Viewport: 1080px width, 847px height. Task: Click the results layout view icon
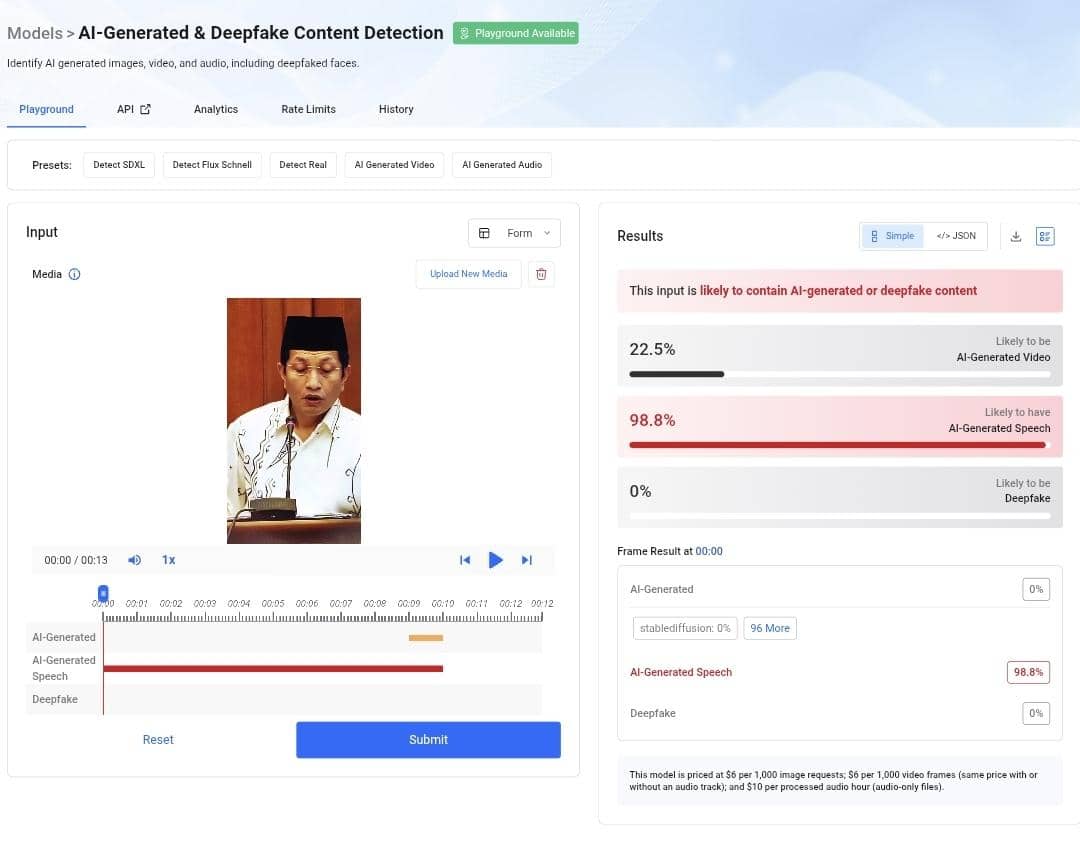1045,236
